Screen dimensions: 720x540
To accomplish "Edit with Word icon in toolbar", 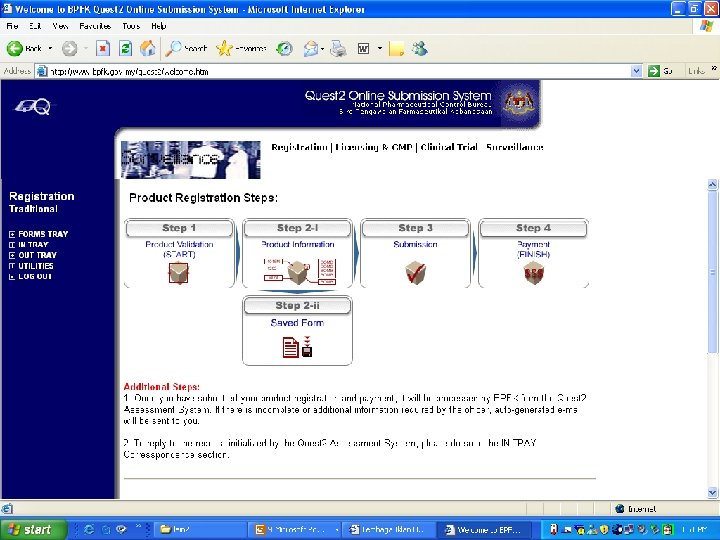I will [363, 48].
